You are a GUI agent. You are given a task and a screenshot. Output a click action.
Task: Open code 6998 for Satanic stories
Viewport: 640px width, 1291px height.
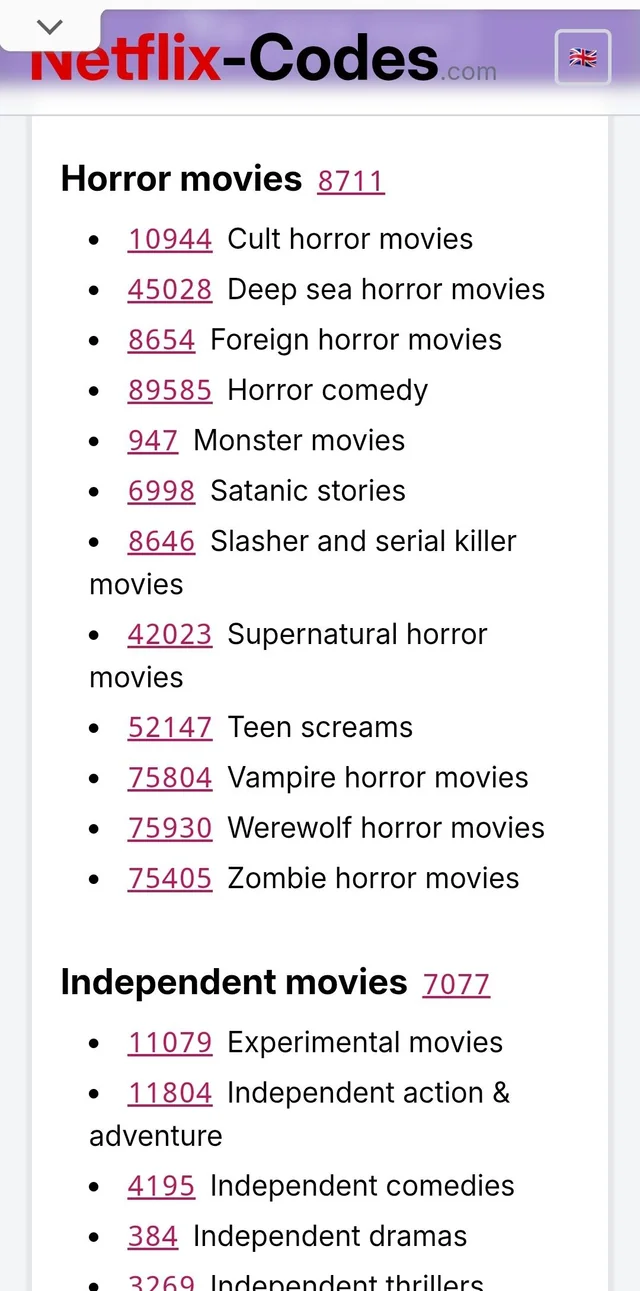coord(161,491)
